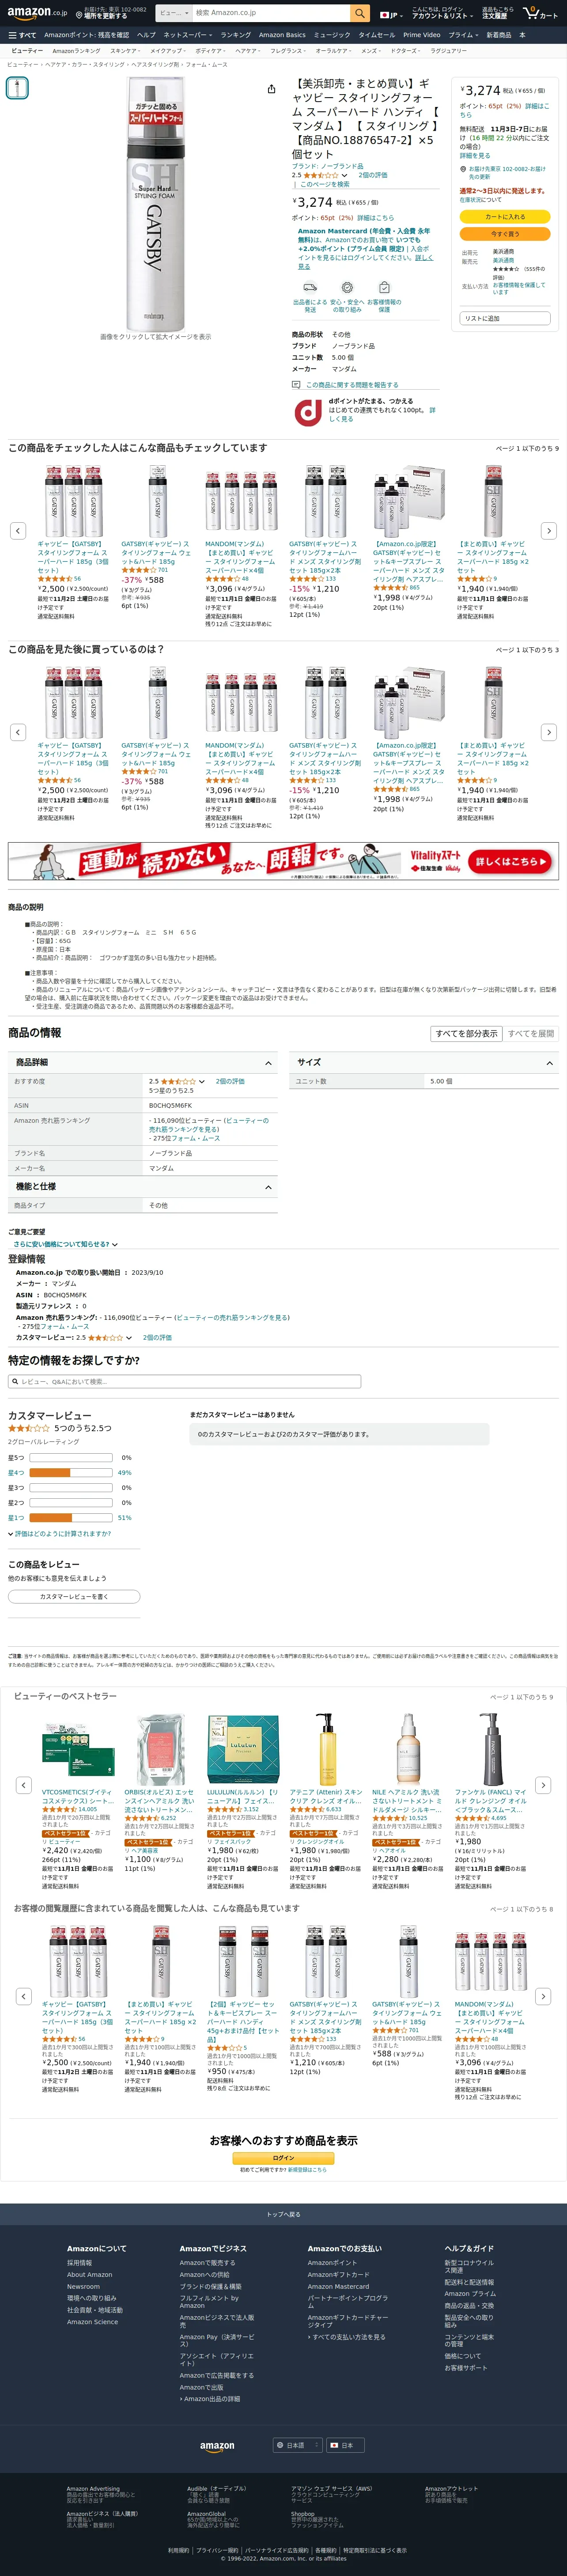
Task: Select すべてを部分表示 toggle button
Action: (466, 1034)
